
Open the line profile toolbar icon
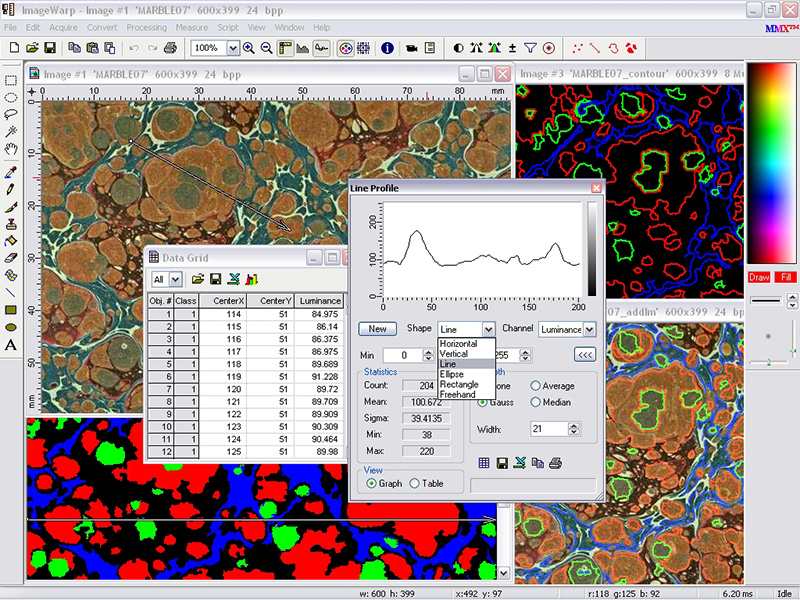pyautogui.click(x=321, y=48)
